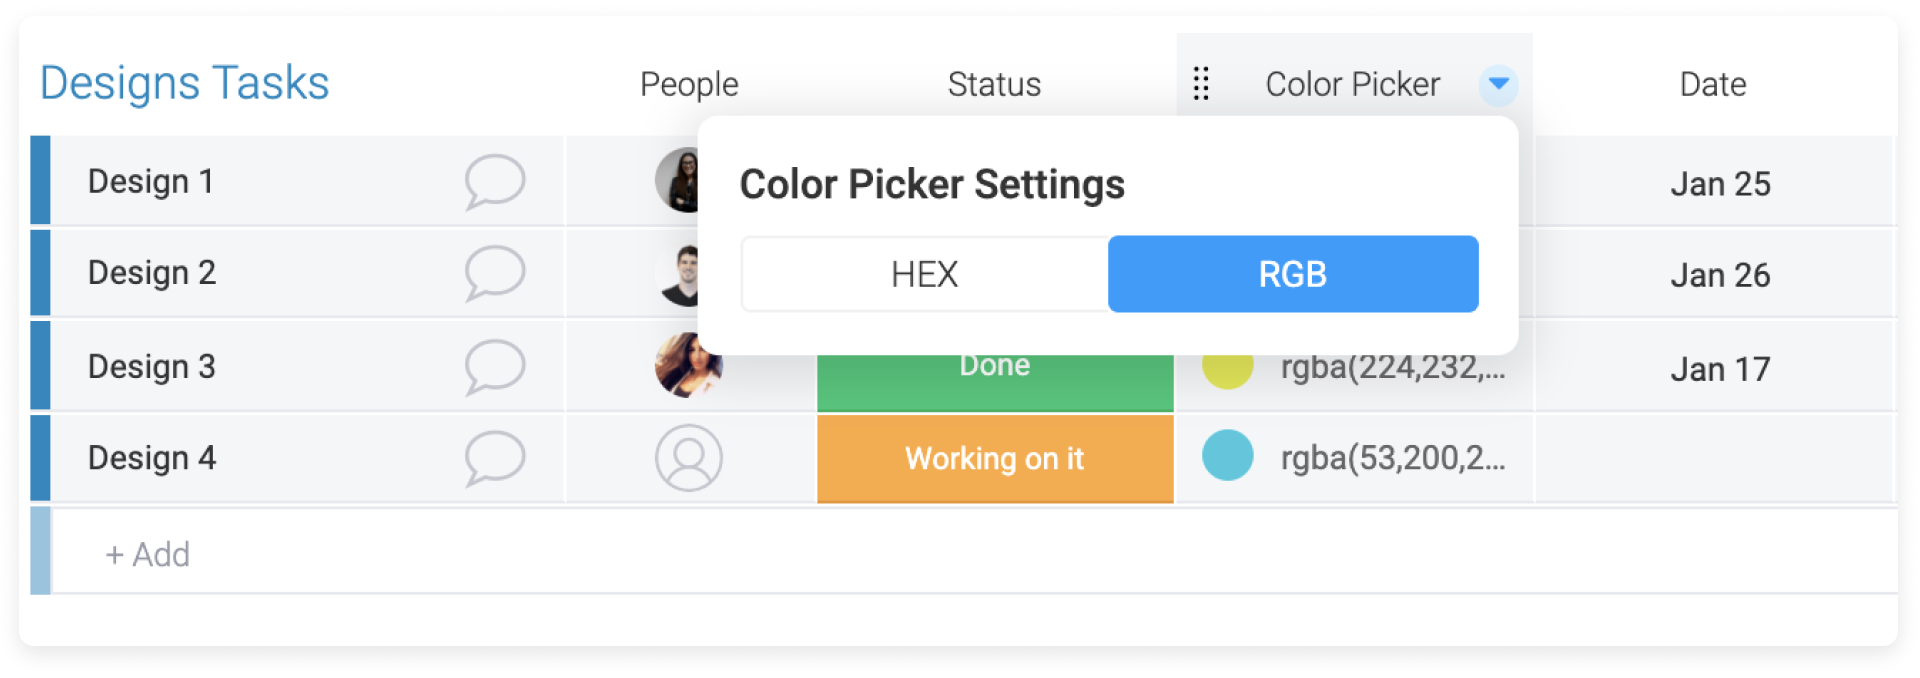Click the blue color swatch on Design 4
Viewport: 1920px width, 678px height.
coord(1227,455)
